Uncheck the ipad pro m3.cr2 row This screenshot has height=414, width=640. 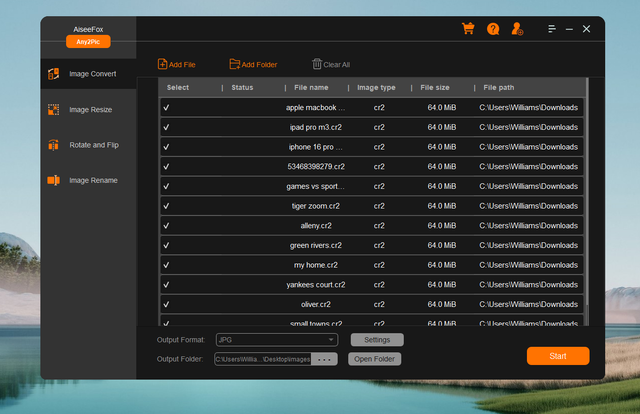[x=166, y=127]
